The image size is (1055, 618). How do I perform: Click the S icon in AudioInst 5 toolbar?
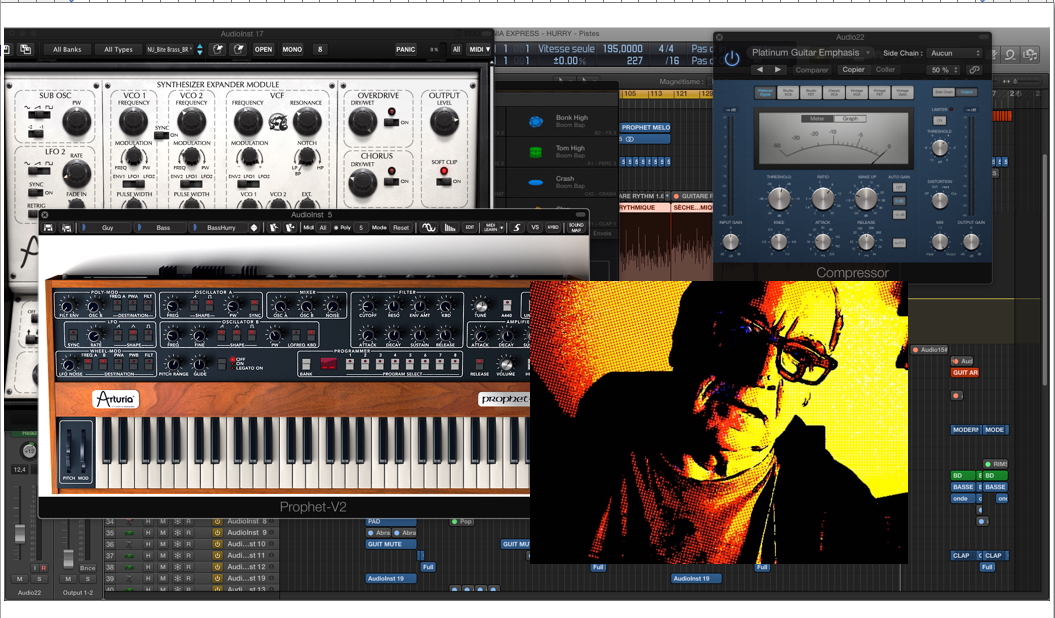pos(517,228)
